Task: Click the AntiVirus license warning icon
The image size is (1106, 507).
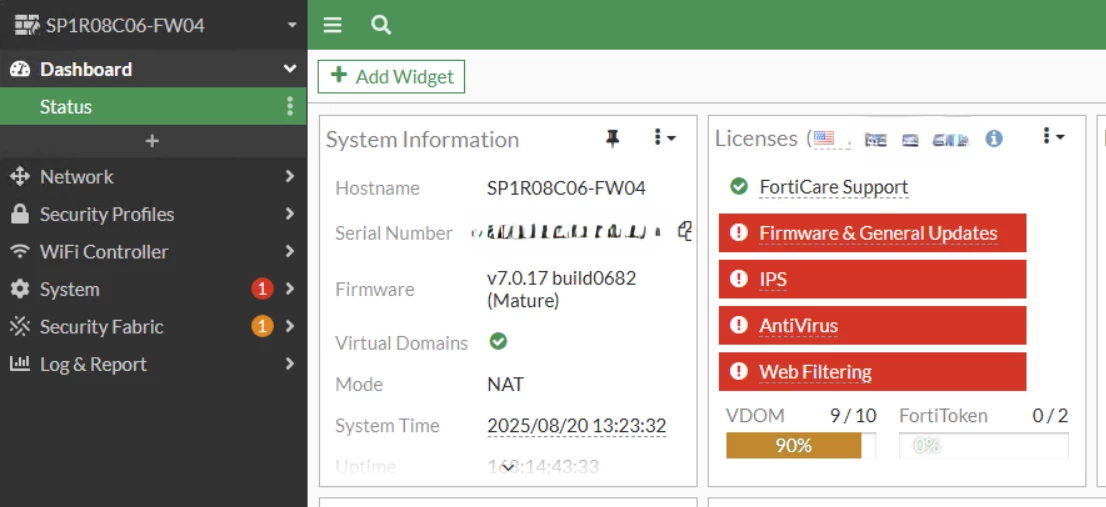Action: (739, 325)
